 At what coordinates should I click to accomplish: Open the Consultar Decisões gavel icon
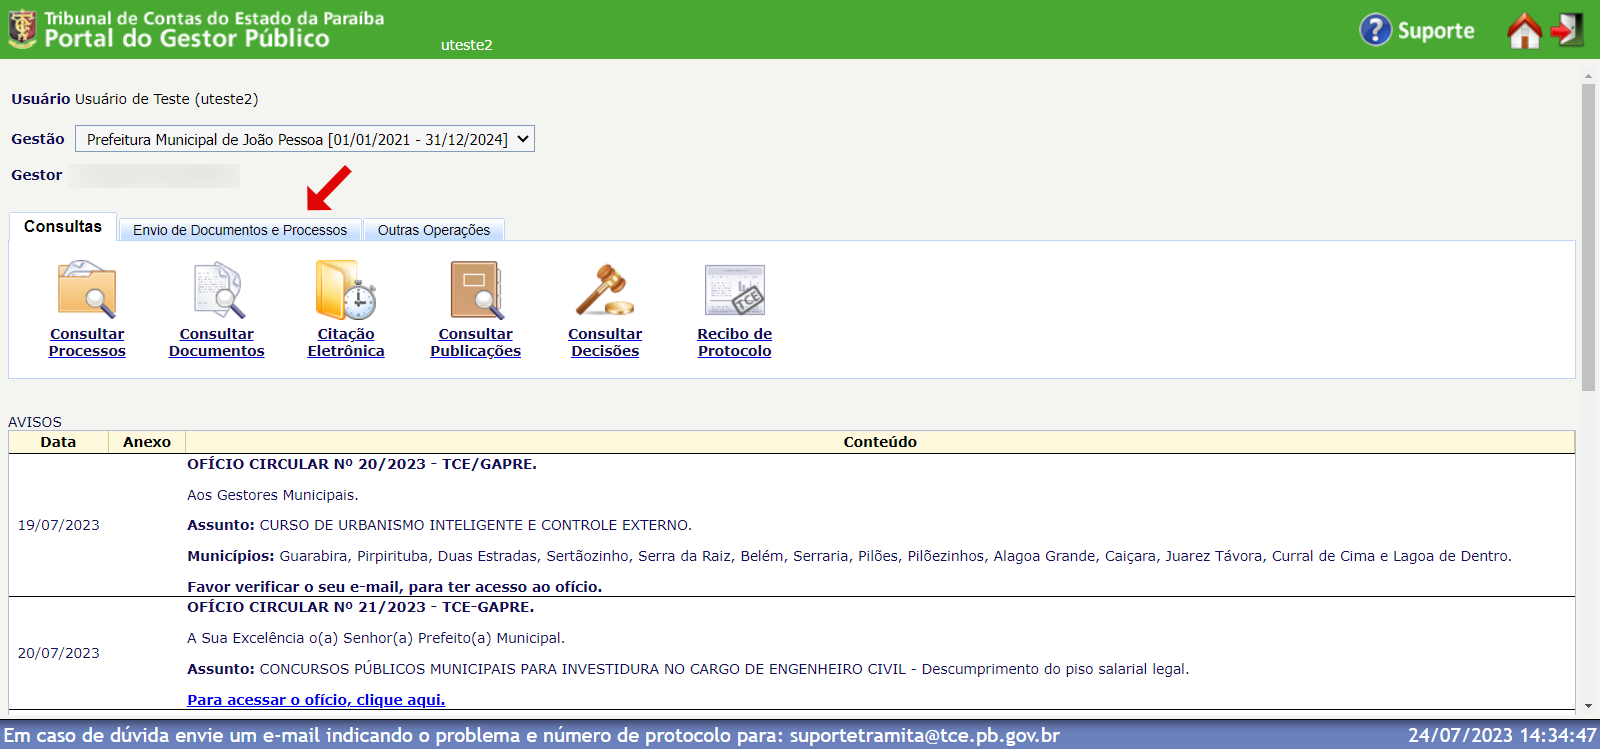point(605,290)
